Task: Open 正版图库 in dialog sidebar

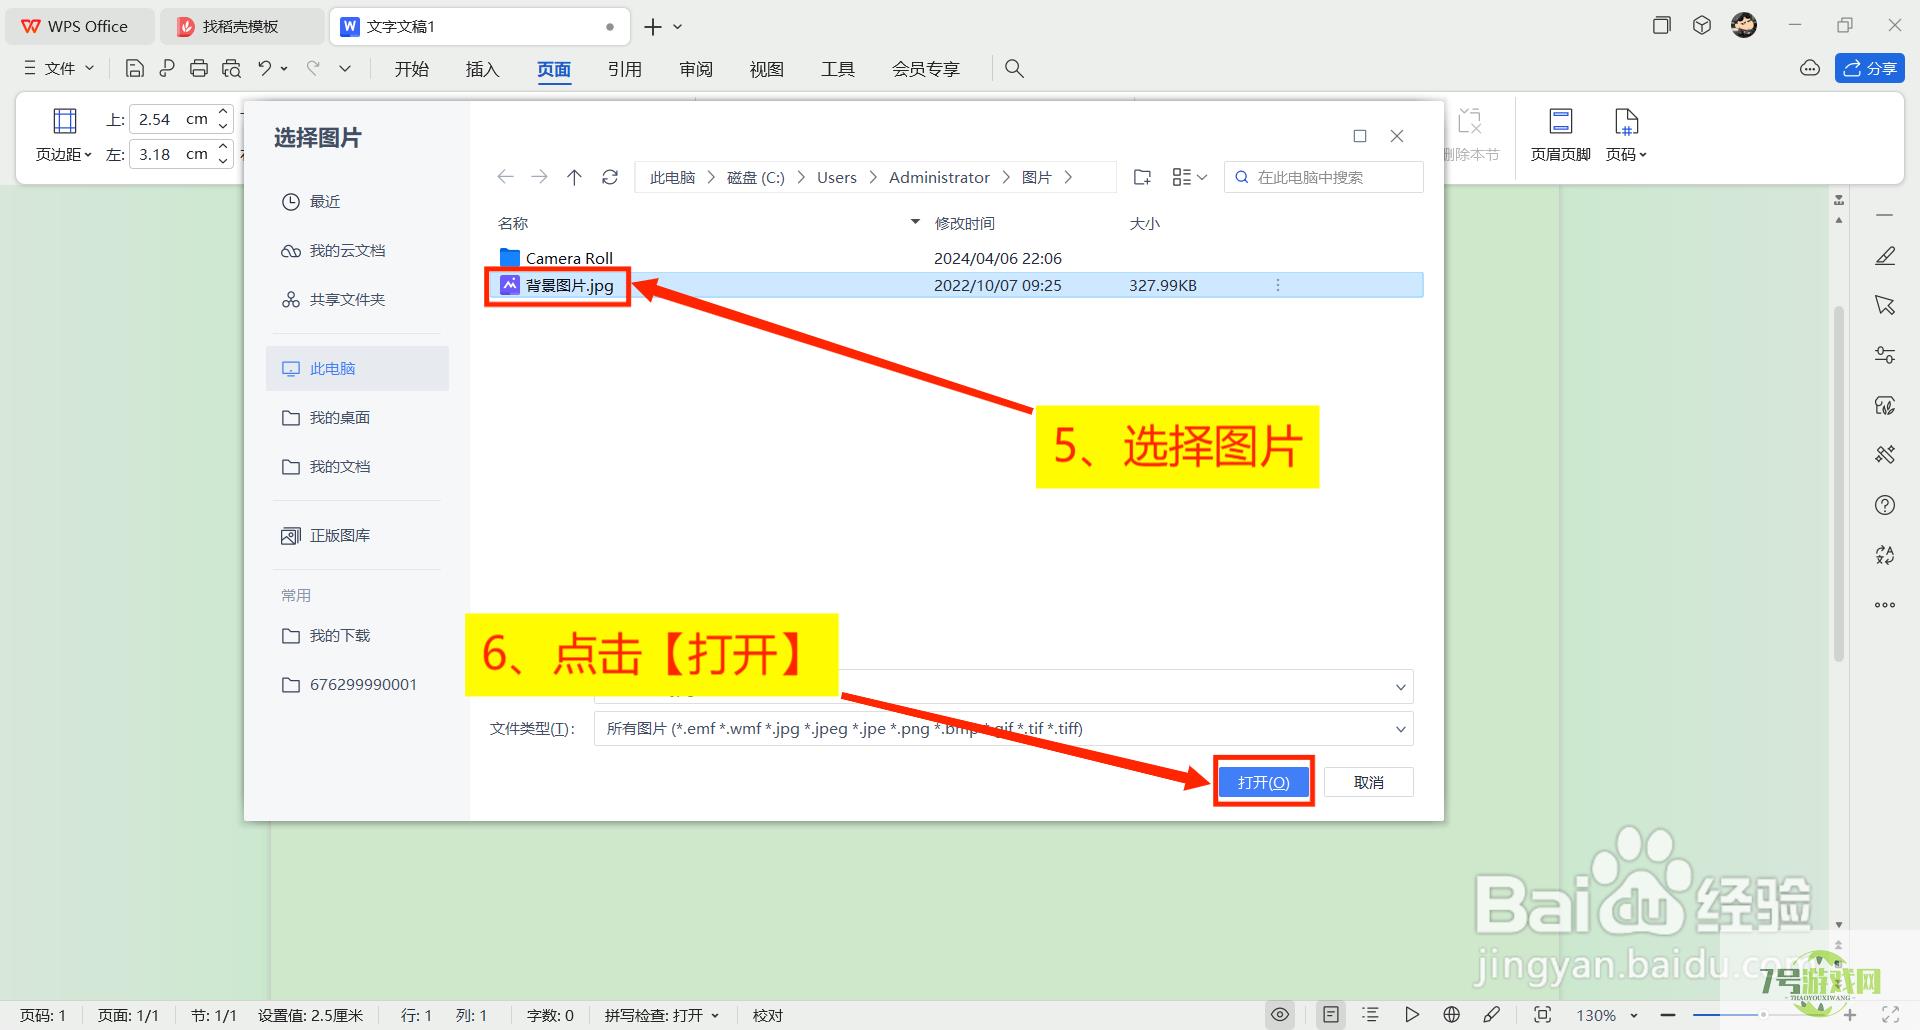Action: point(358,536)
